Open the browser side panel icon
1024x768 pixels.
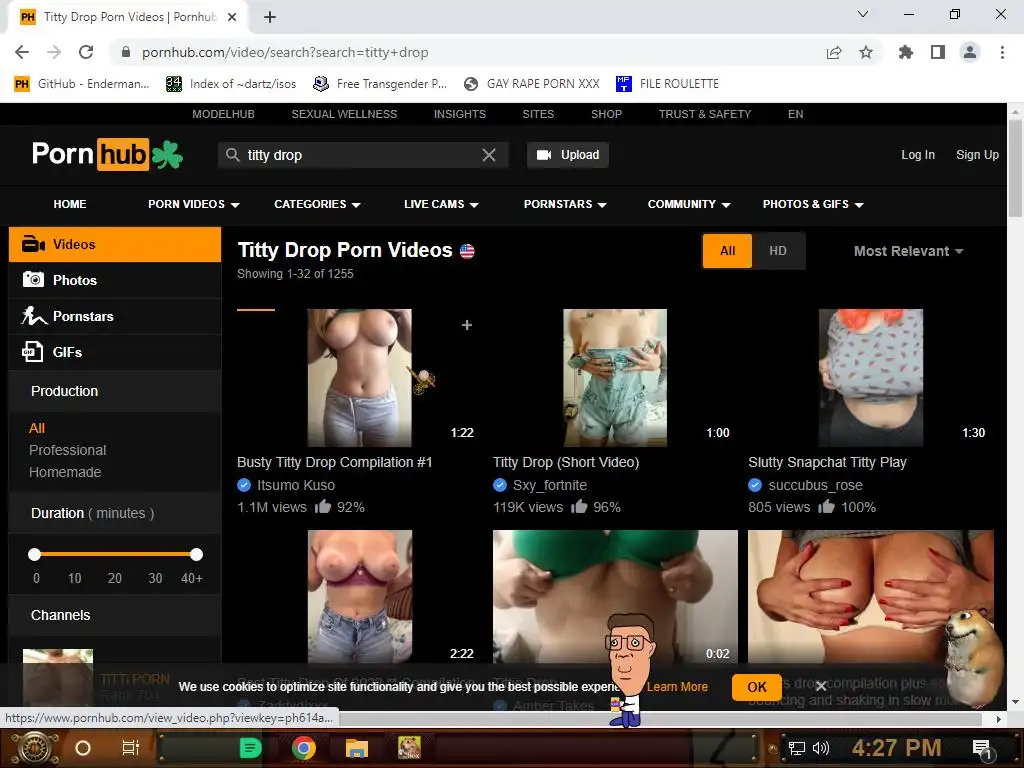coord(938,52)
